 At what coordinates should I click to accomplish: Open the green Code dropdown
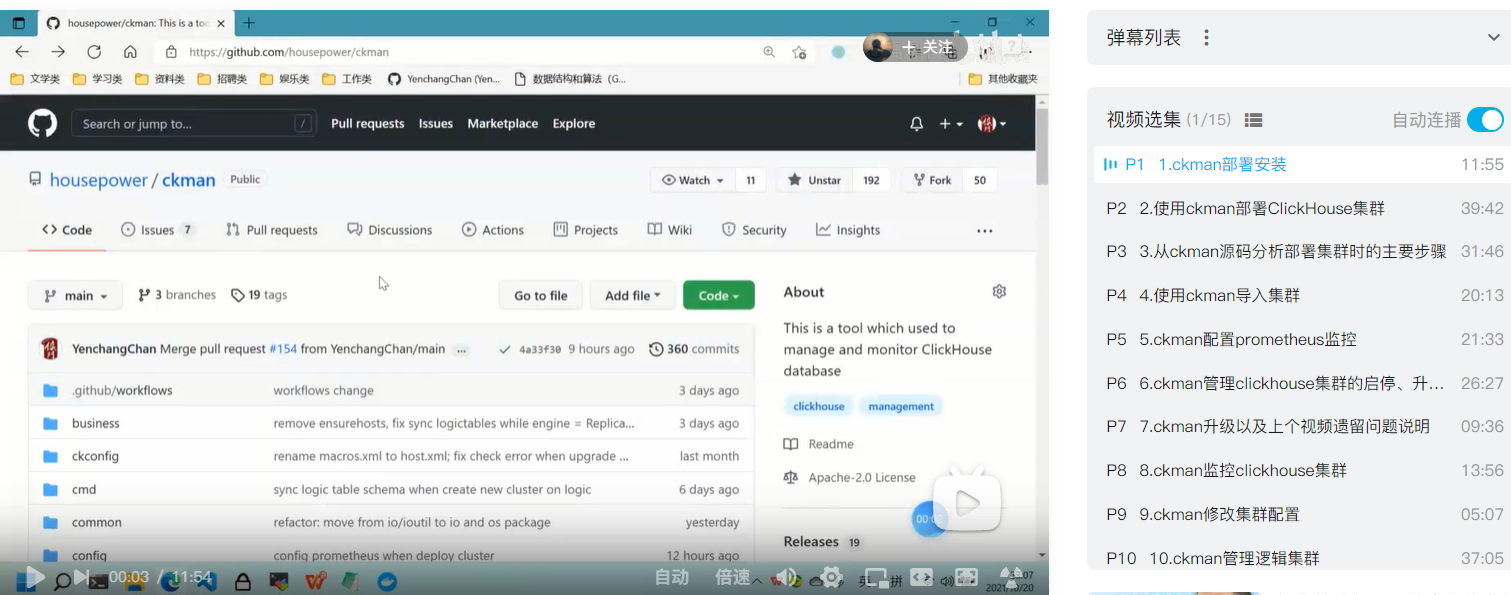coord(719,295)
